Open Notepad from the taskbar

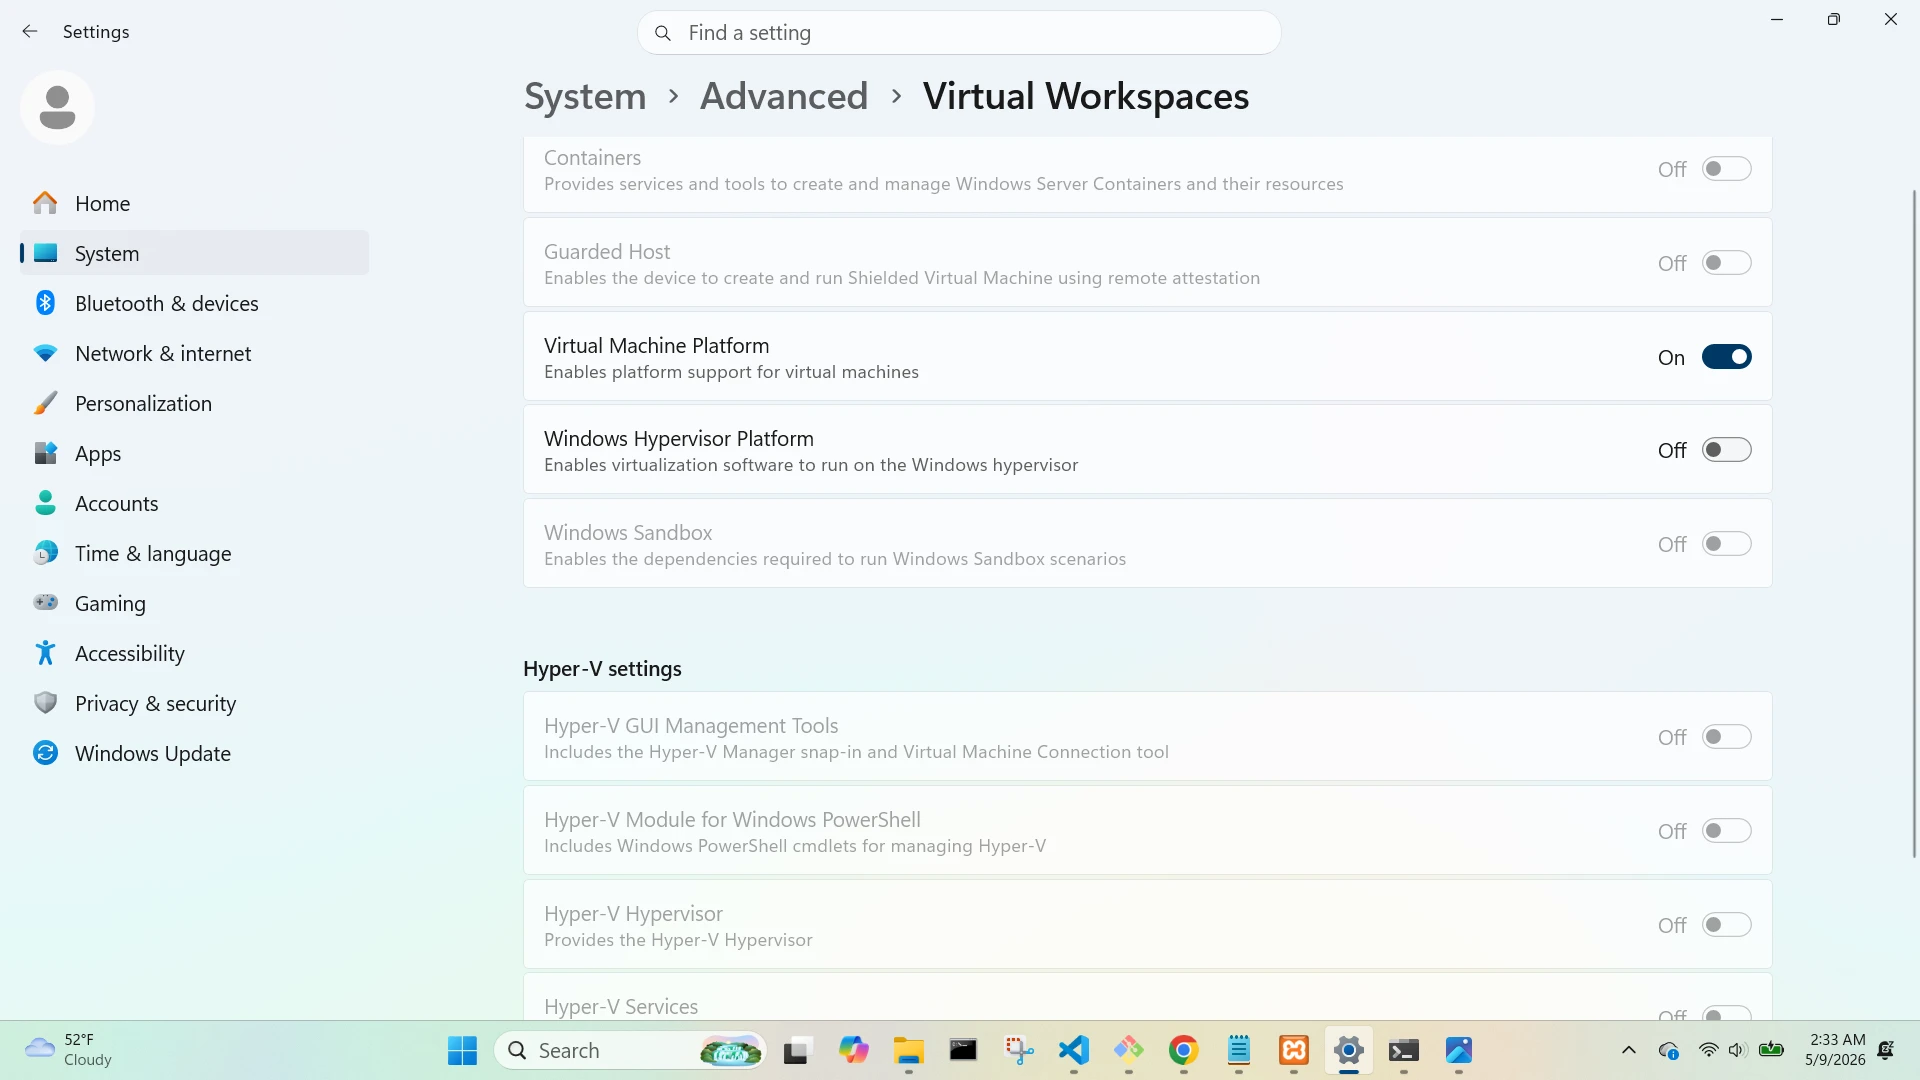1239,1050
